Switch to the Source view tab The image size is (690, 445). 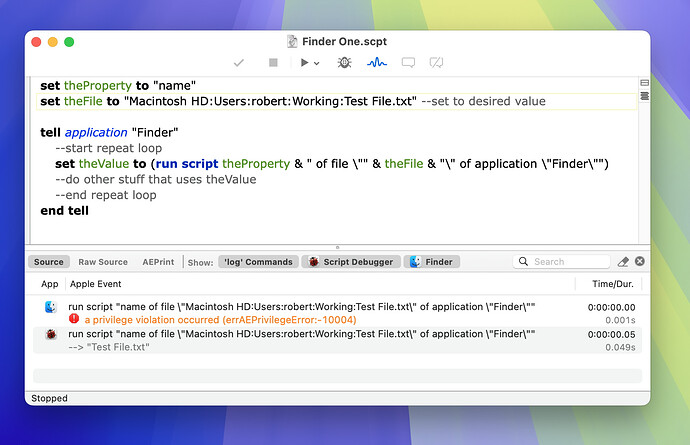point(49,262)
